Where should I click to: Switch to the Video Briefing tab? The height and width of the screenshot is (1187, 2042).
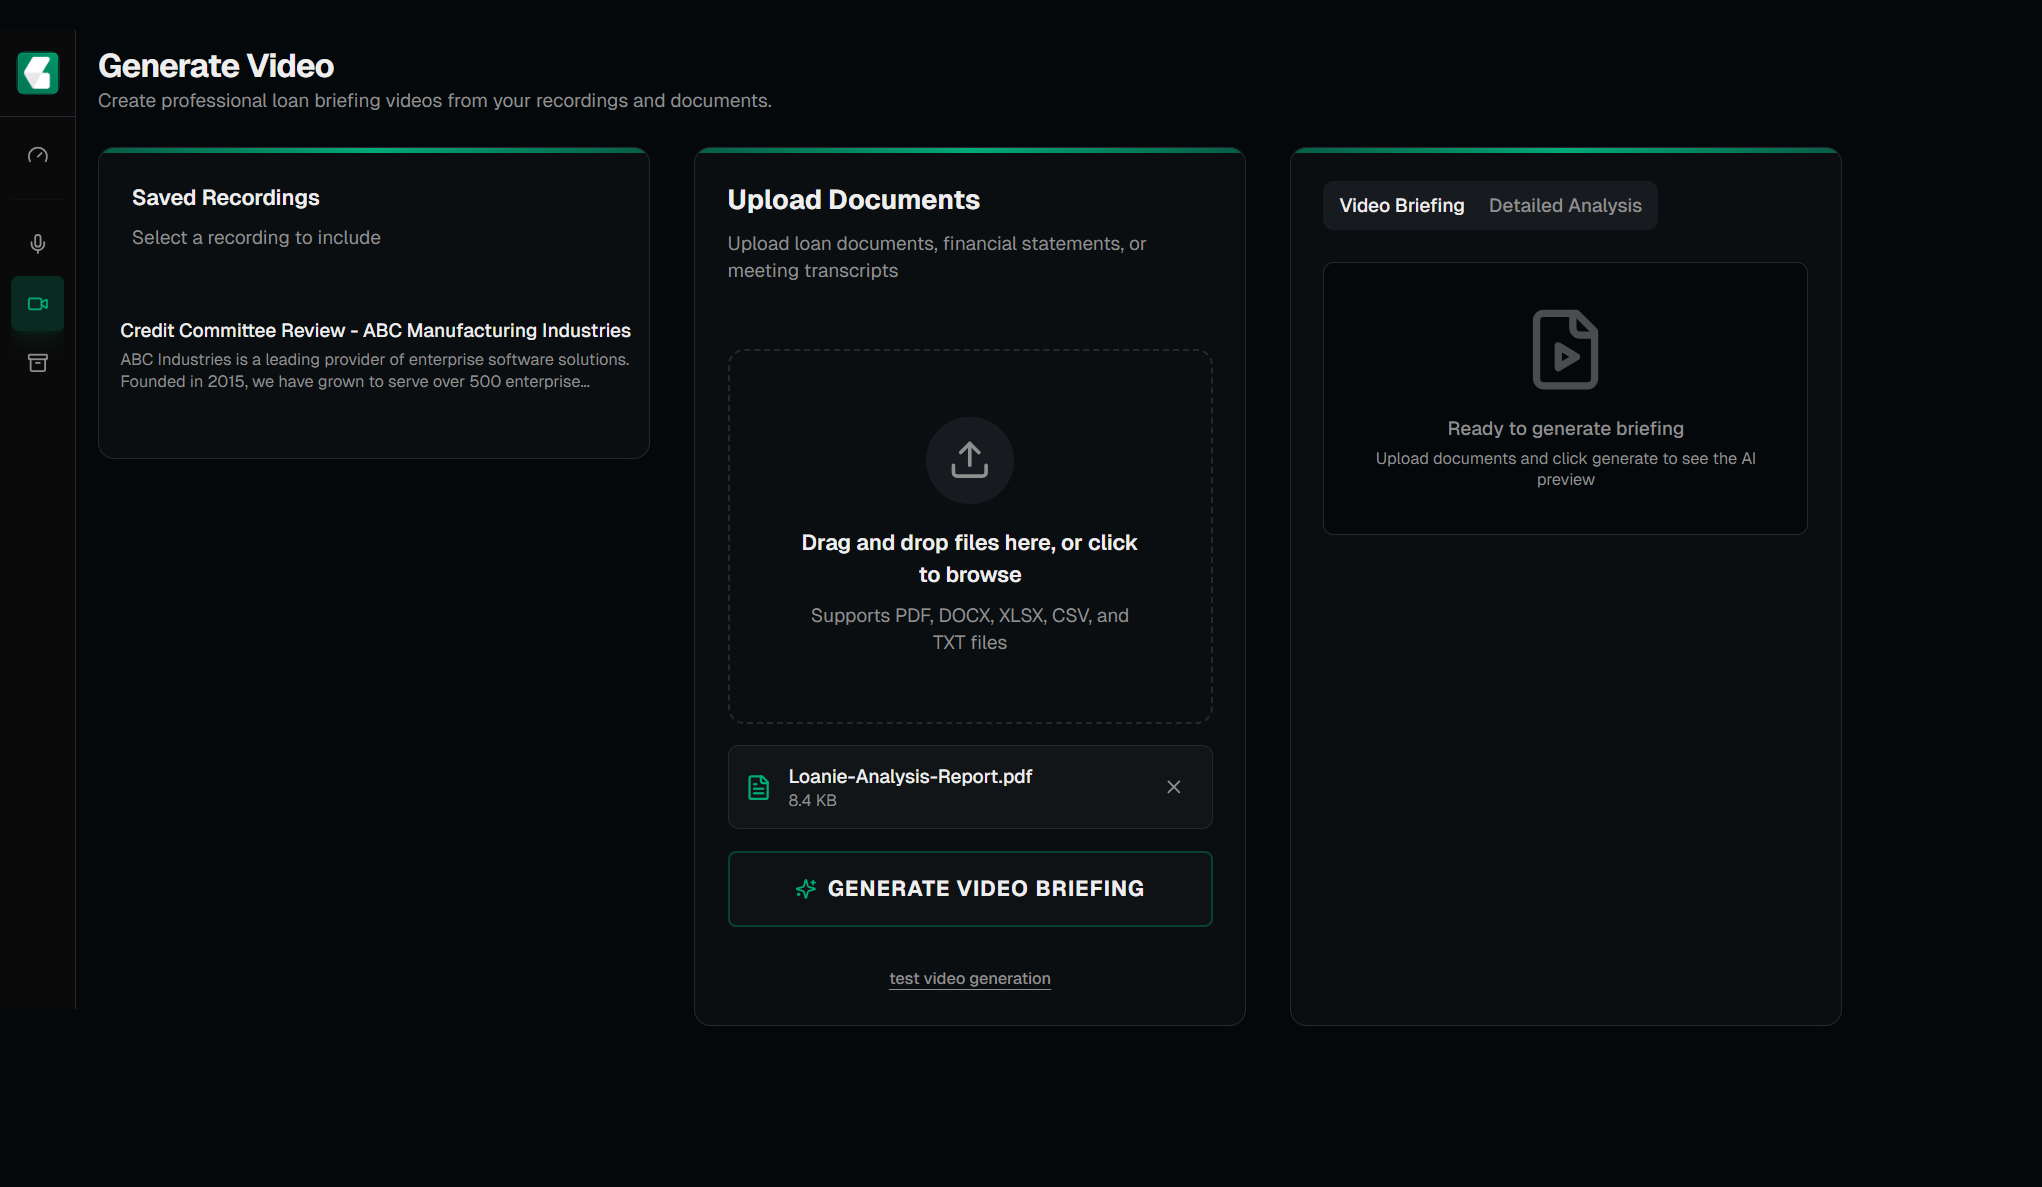click(x=1401, y=206)
